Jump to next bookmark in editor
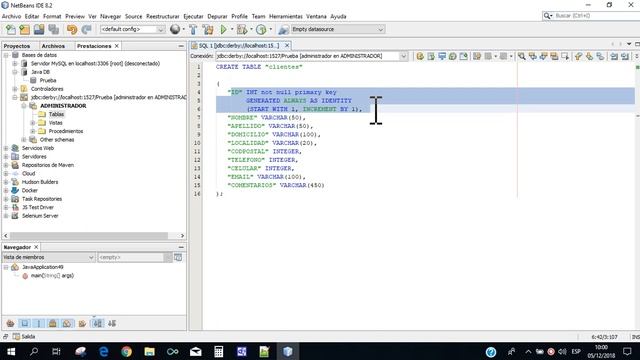The width and height of the screenshot is (640, 360). pos(589,56)
